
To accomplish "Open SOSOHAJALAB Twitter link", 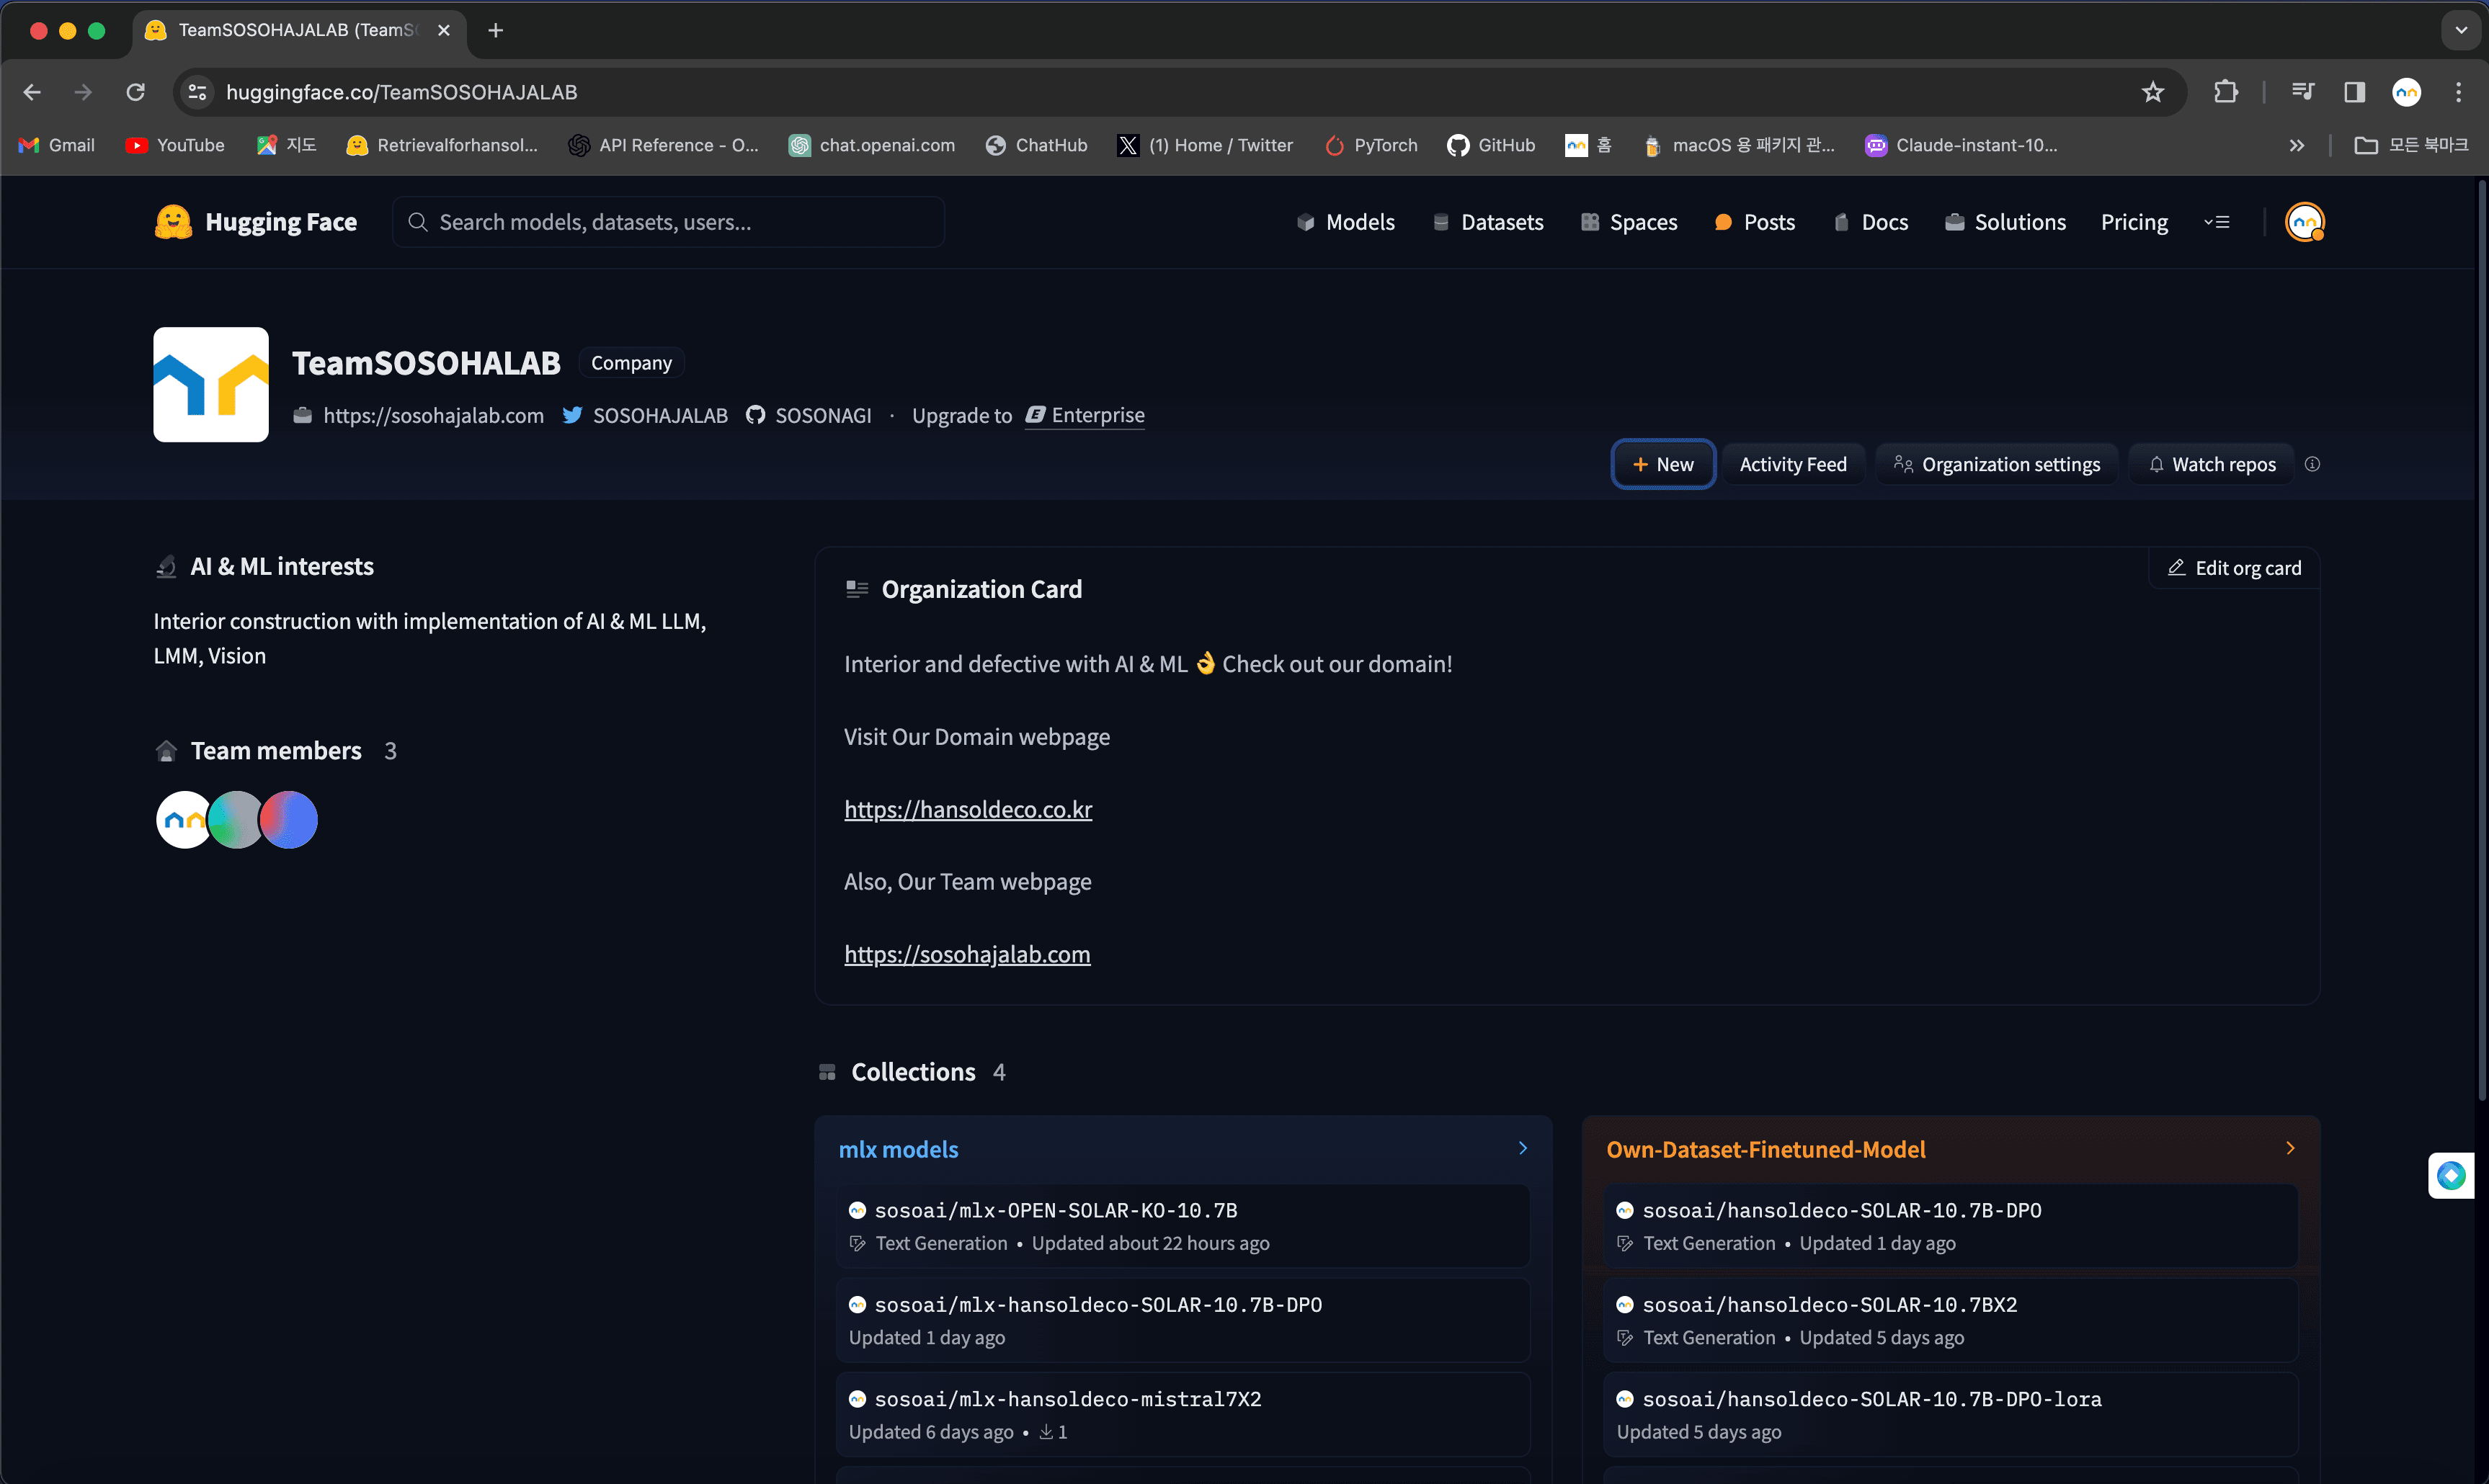I will click(x=645, y=415).
